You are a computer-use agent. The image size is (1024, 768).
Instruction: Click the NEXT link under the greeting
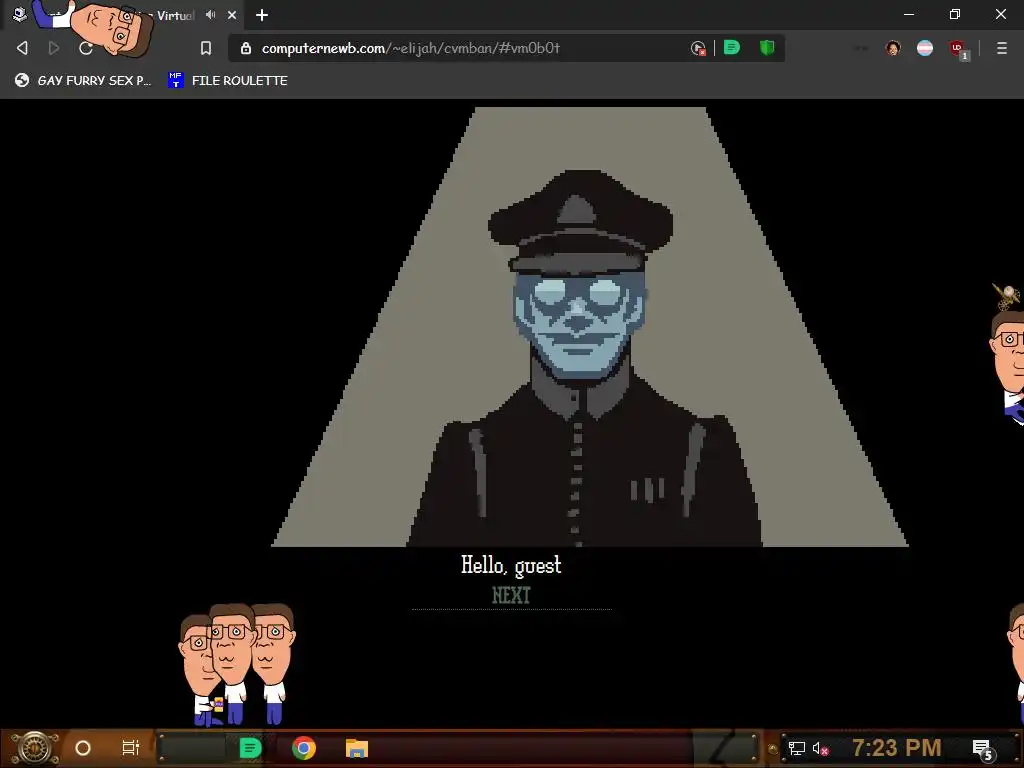(511, 595)
